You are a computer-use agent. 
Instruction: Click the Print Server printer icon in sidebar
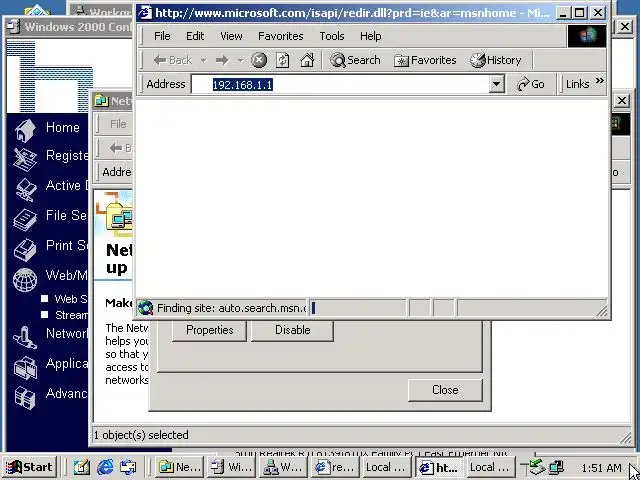(24, 250)
